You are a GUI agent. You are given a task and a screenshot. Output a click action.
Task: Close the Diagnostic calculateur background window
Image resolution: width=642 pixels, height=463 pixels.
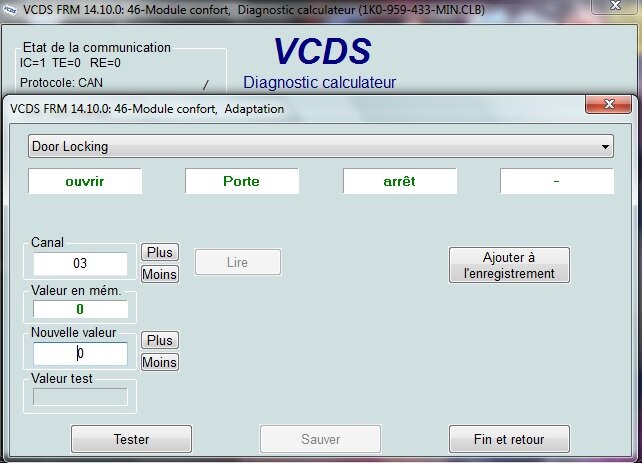615,6
